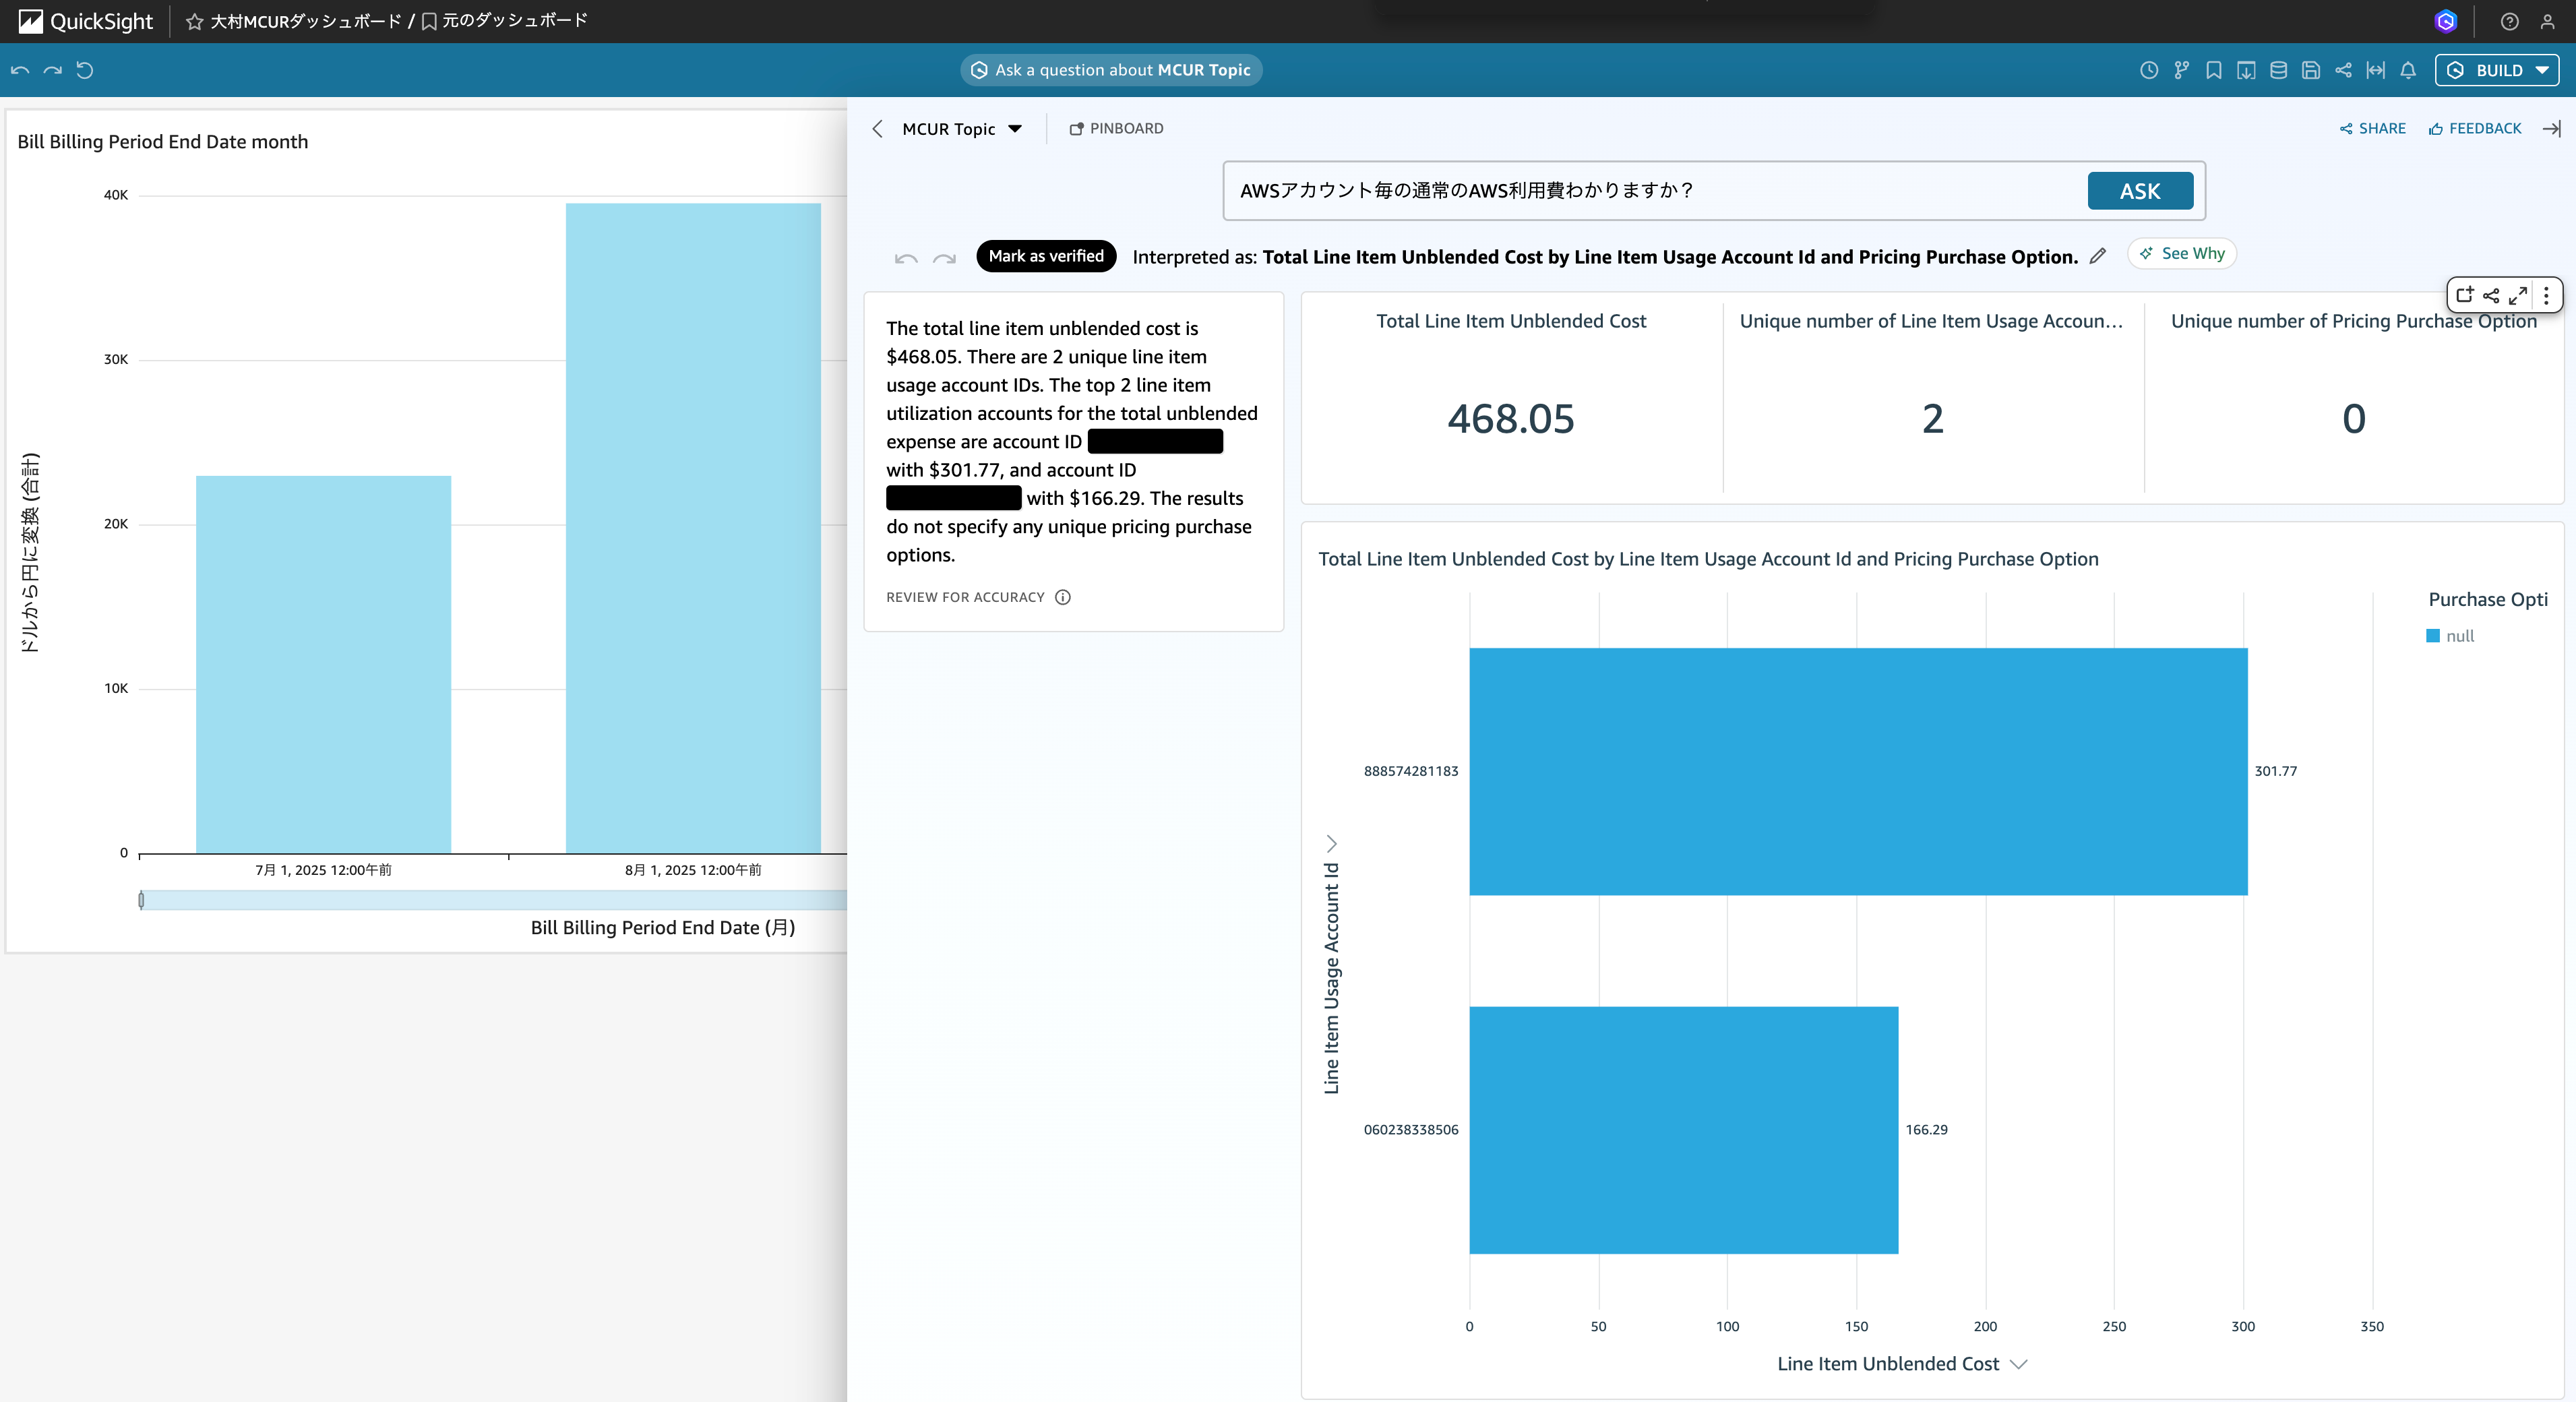Click the toolbar share icon
Screen dimensions: 2576x1402
coord(2343,70)
